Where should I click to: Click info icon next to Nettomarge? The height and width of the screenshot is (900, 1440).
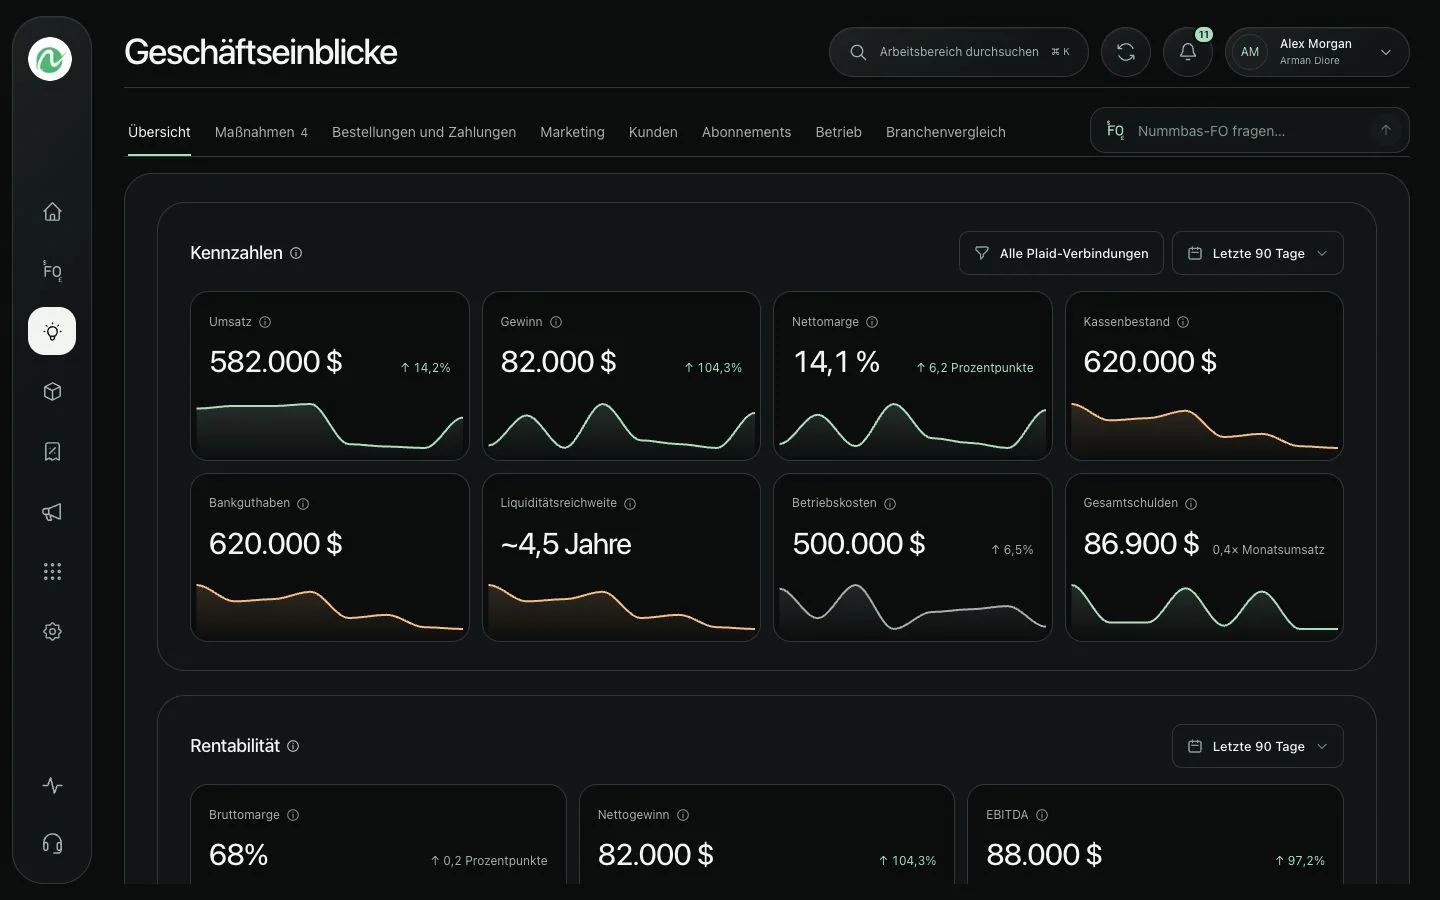click(x=872, y=322)
